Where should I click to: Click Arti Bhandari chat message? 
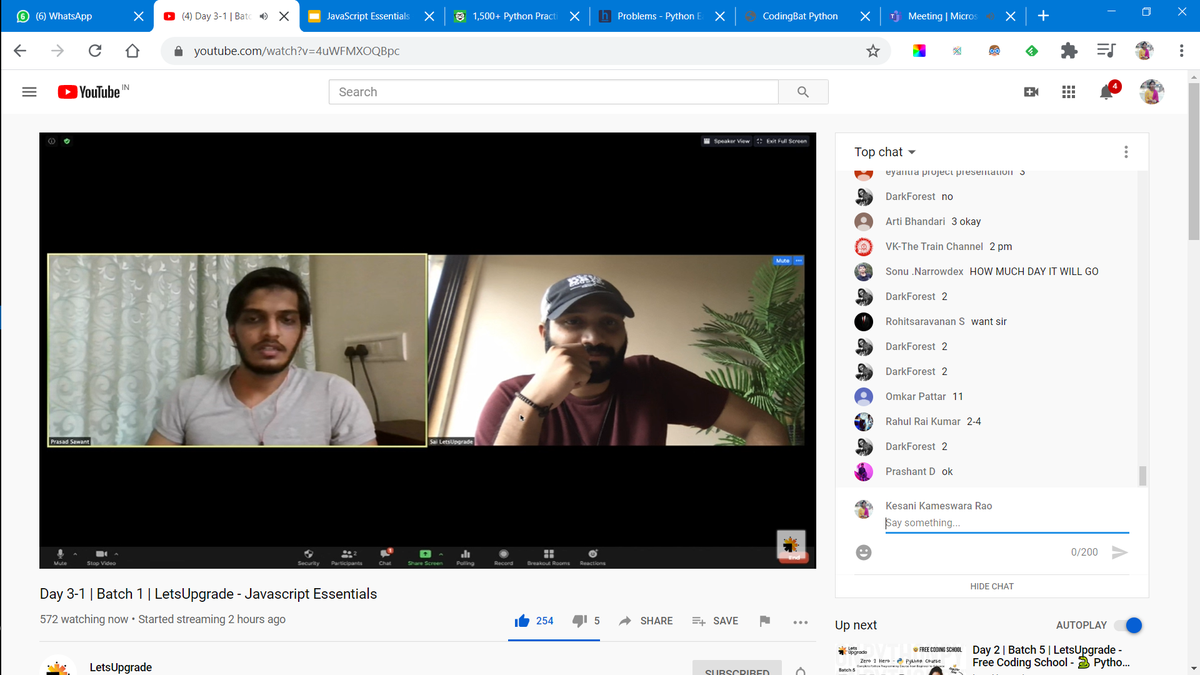pos(992,222)
